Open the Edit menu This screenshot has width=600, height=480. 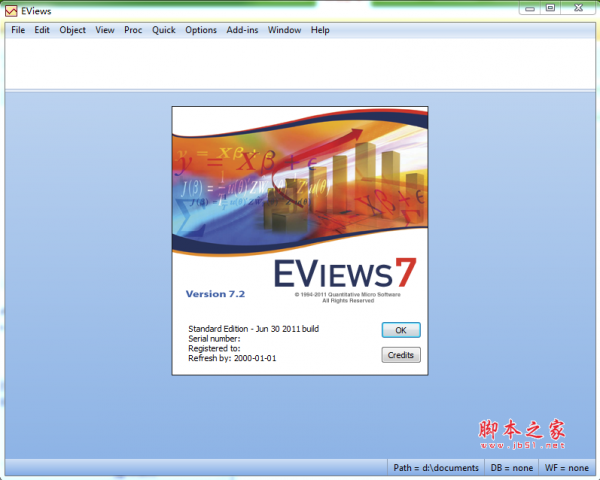(42, 30)
